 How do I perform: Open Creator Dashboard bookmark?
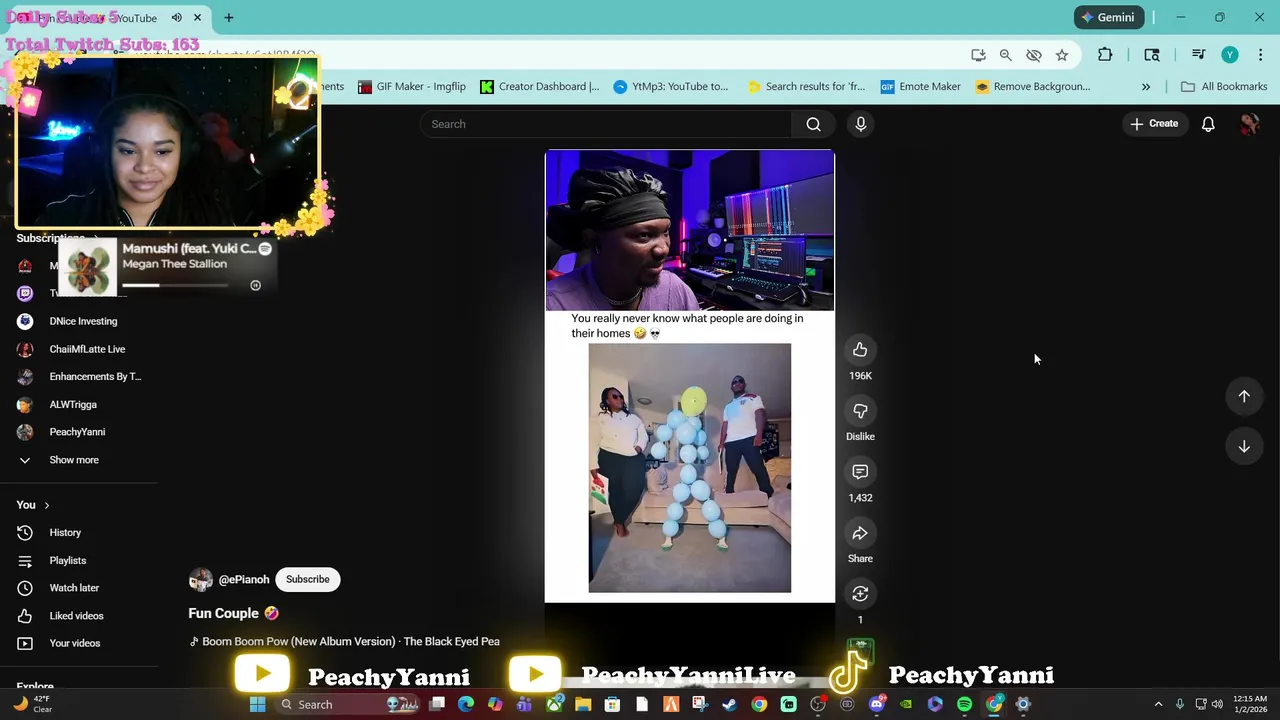(540, 87)
